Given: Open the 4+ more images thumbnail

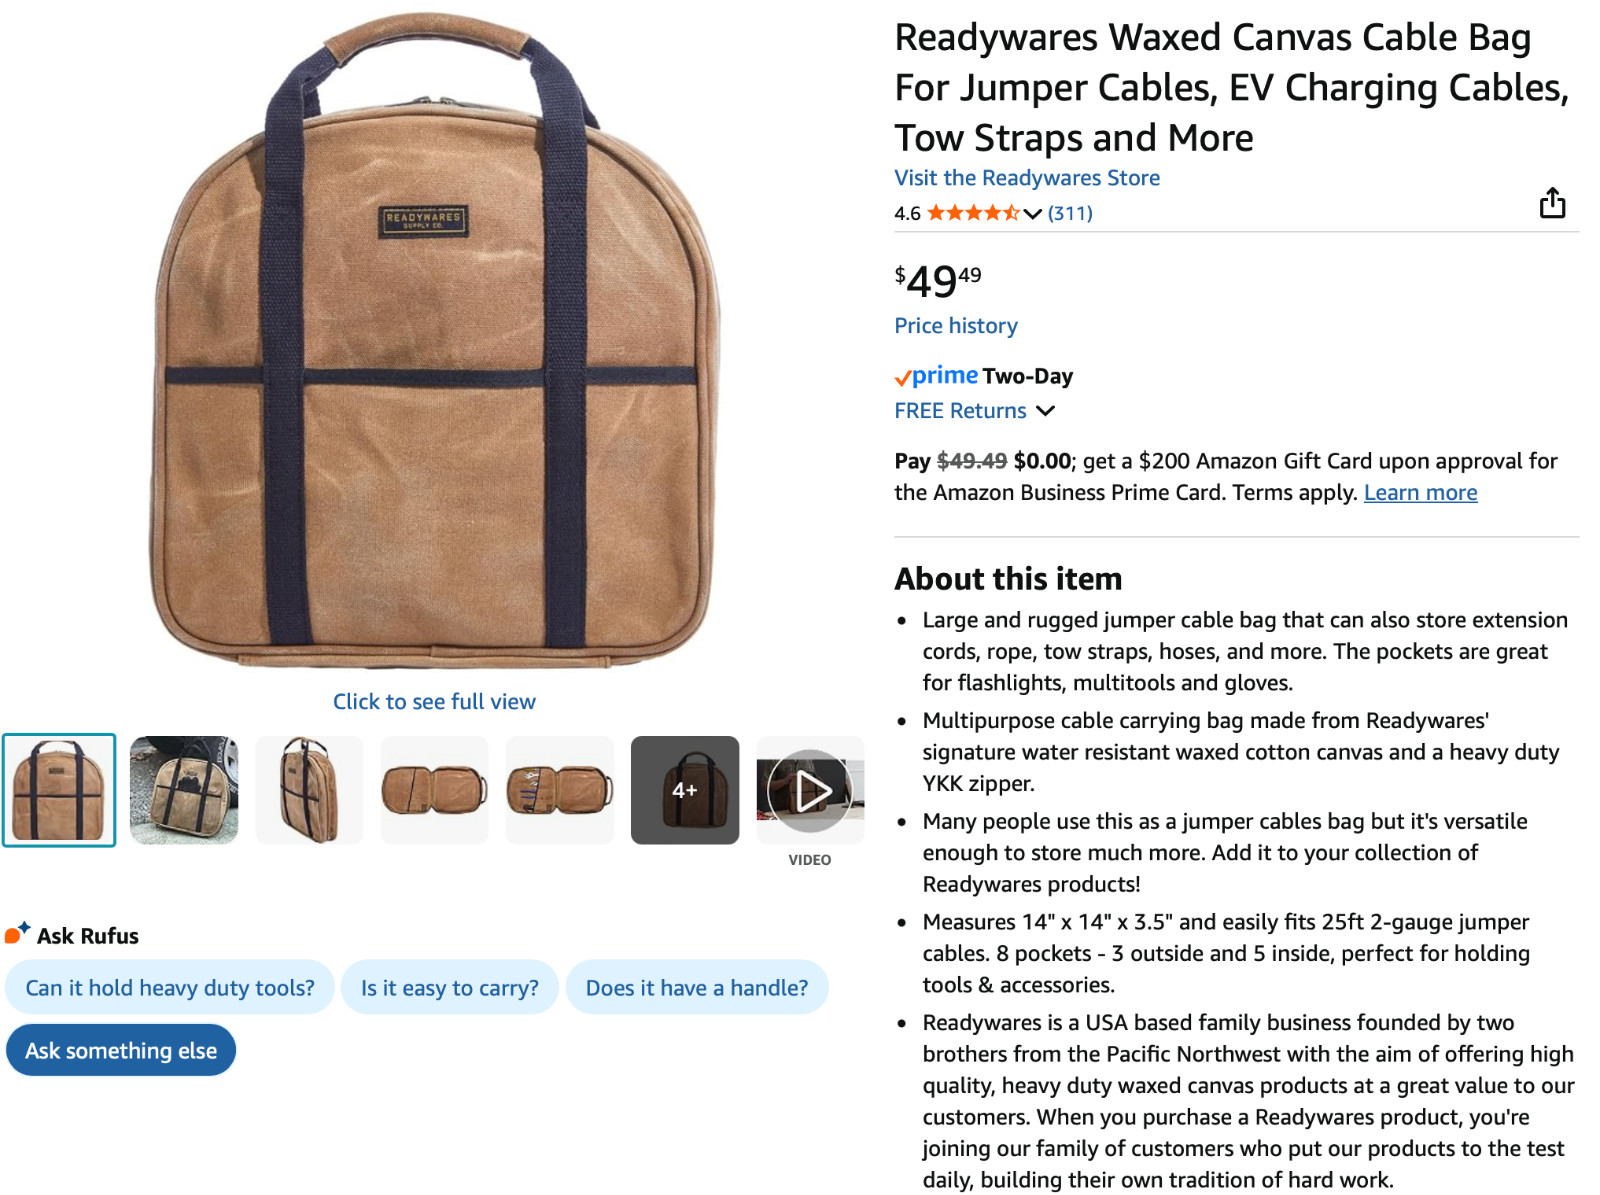Looking at the screenshot, I should [685, 790].
